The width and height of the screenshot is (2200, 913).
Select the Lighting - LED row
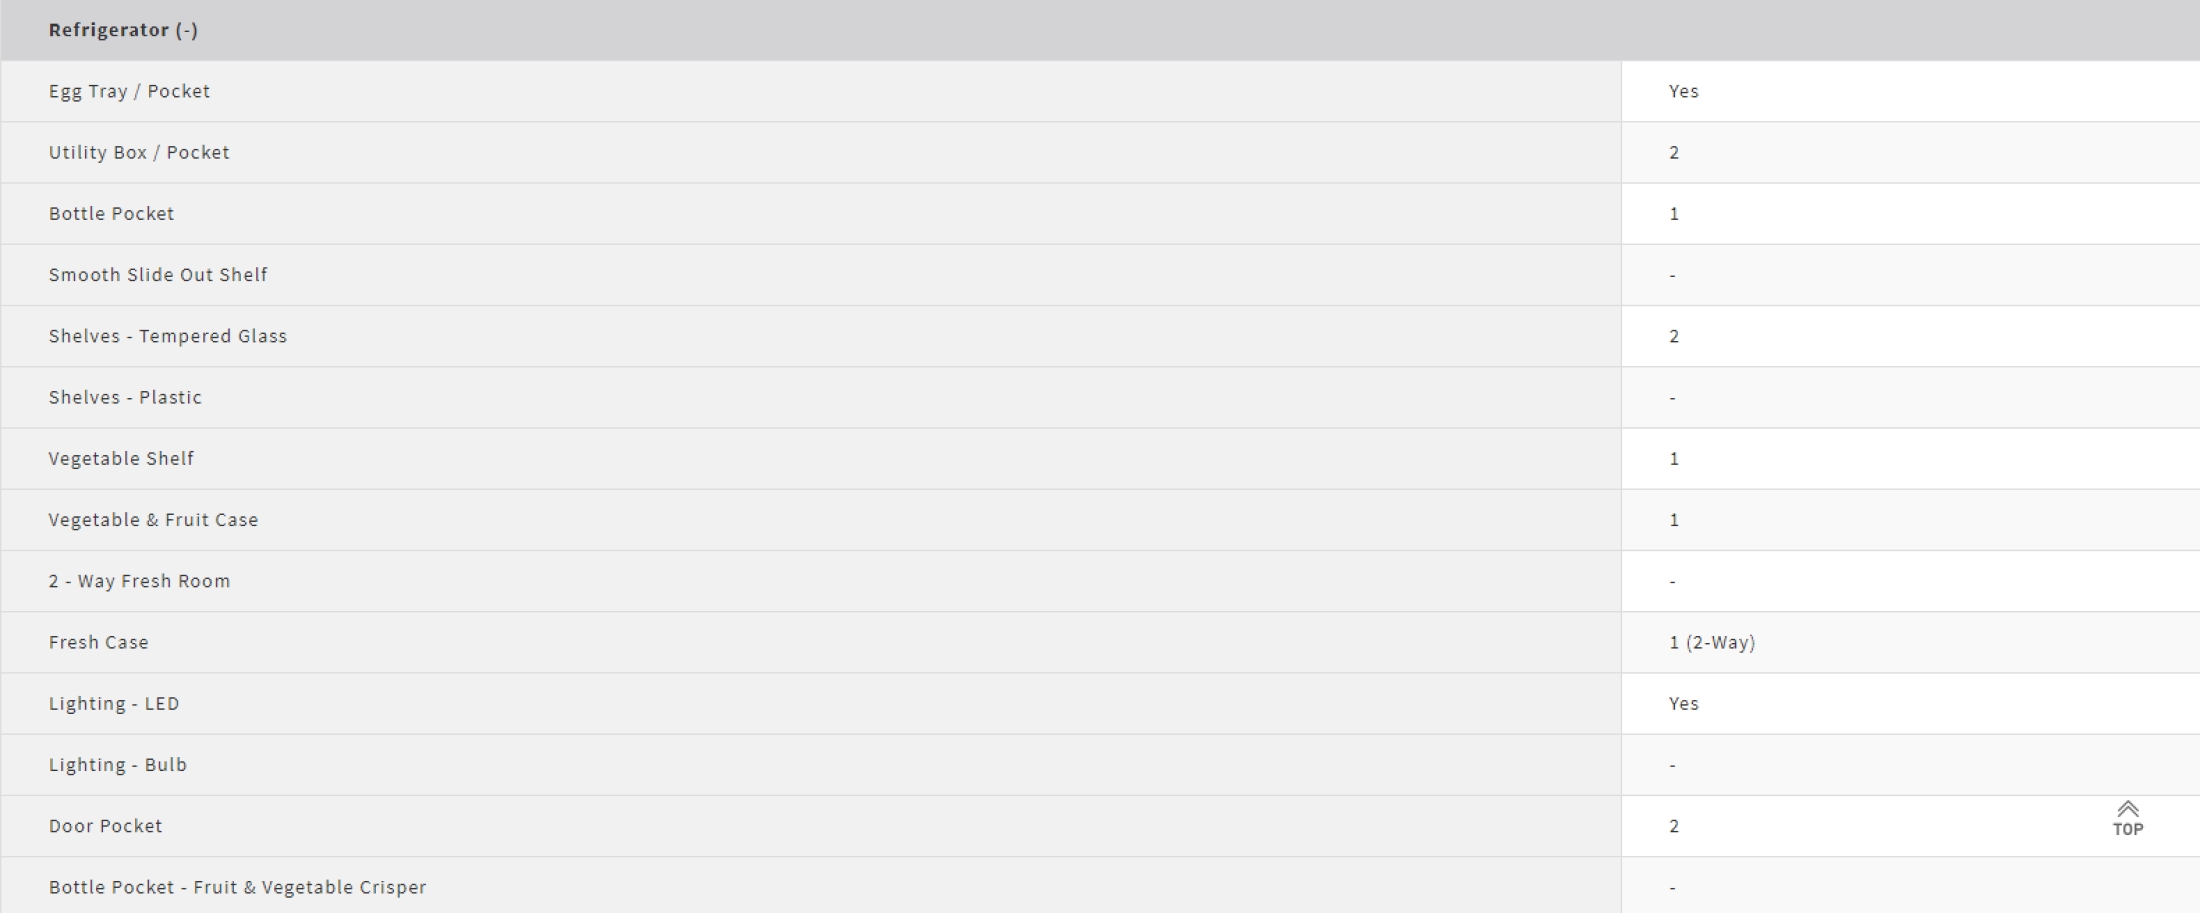pos(114,703)
